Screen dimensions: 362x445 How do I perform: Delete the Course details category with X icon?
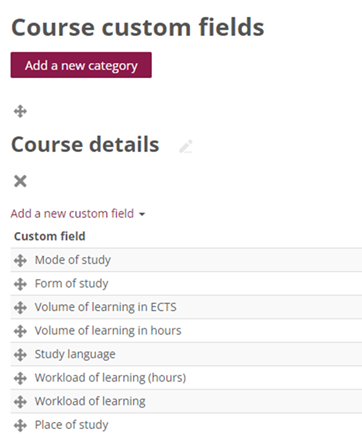(20, 181)
